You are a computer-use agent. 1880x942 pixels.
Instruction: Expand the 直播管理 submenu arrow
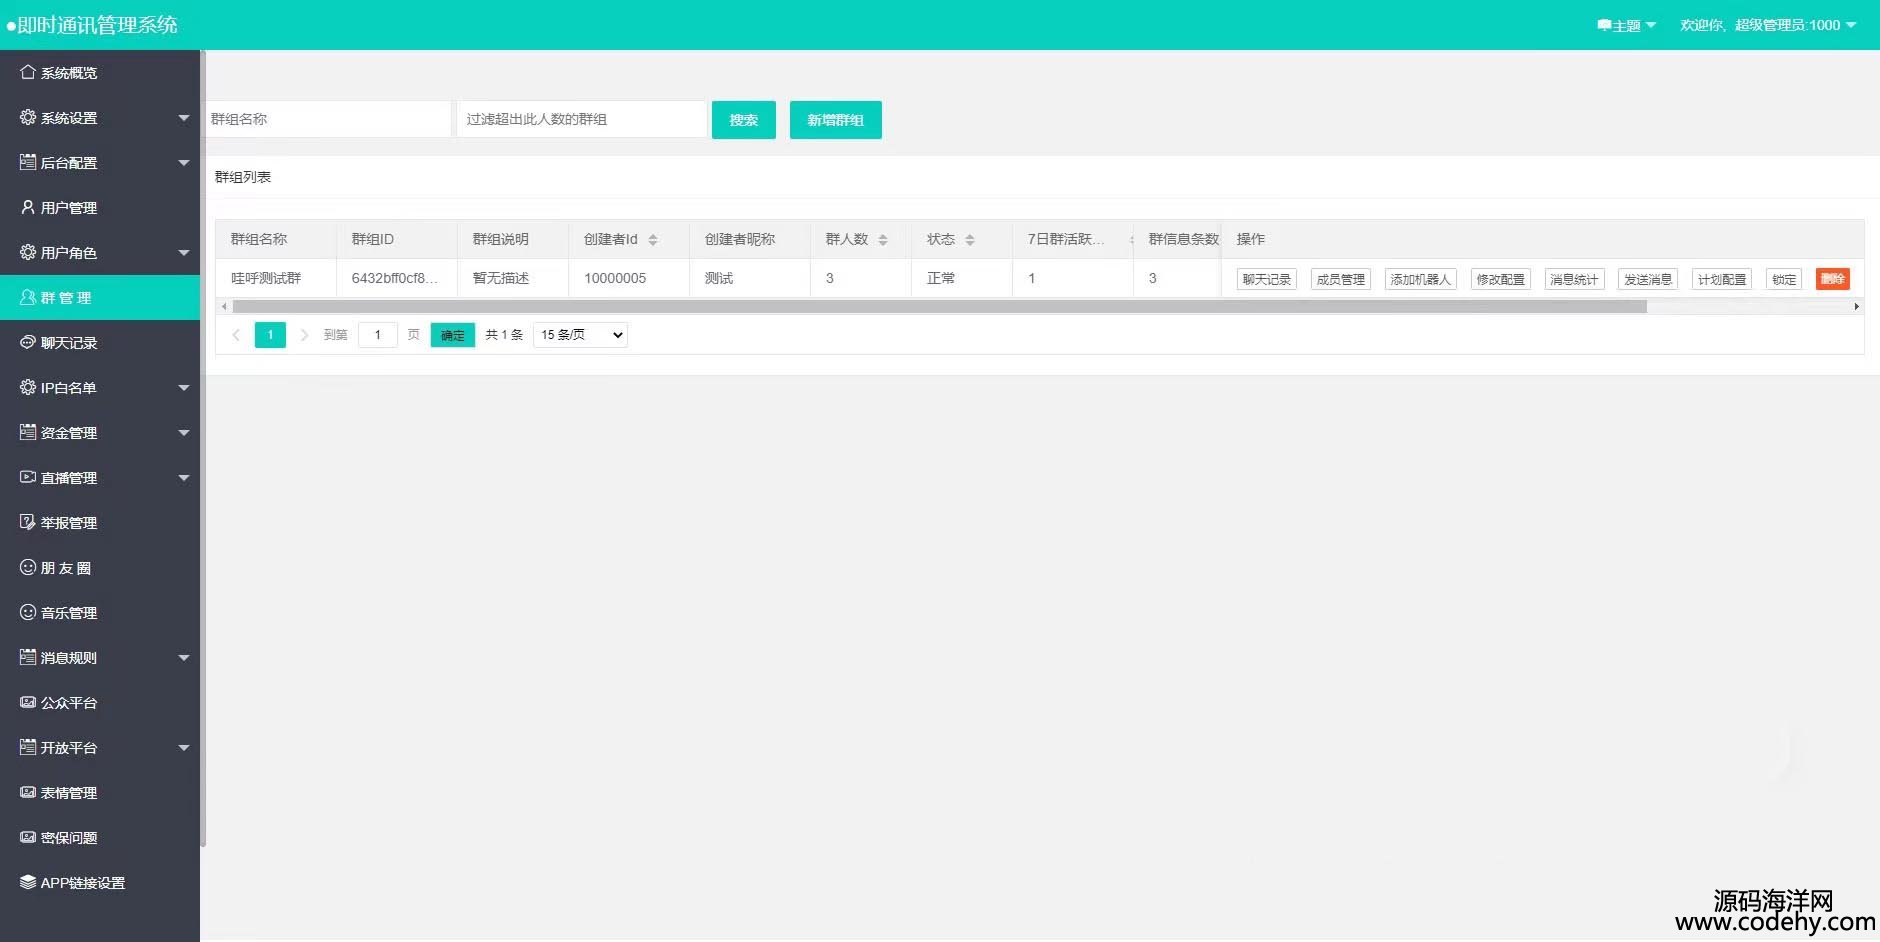[x=183, y=478]
